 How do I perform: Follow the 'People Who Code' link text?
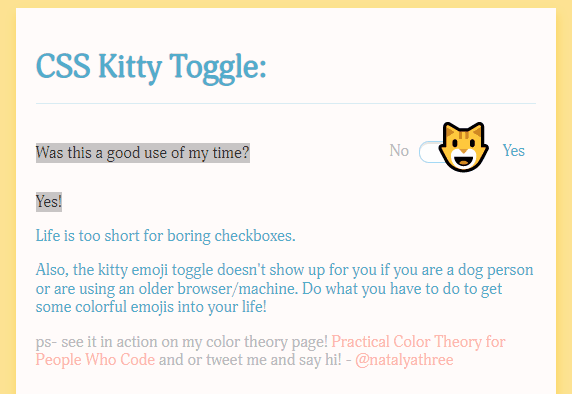[x=95, y=360]
